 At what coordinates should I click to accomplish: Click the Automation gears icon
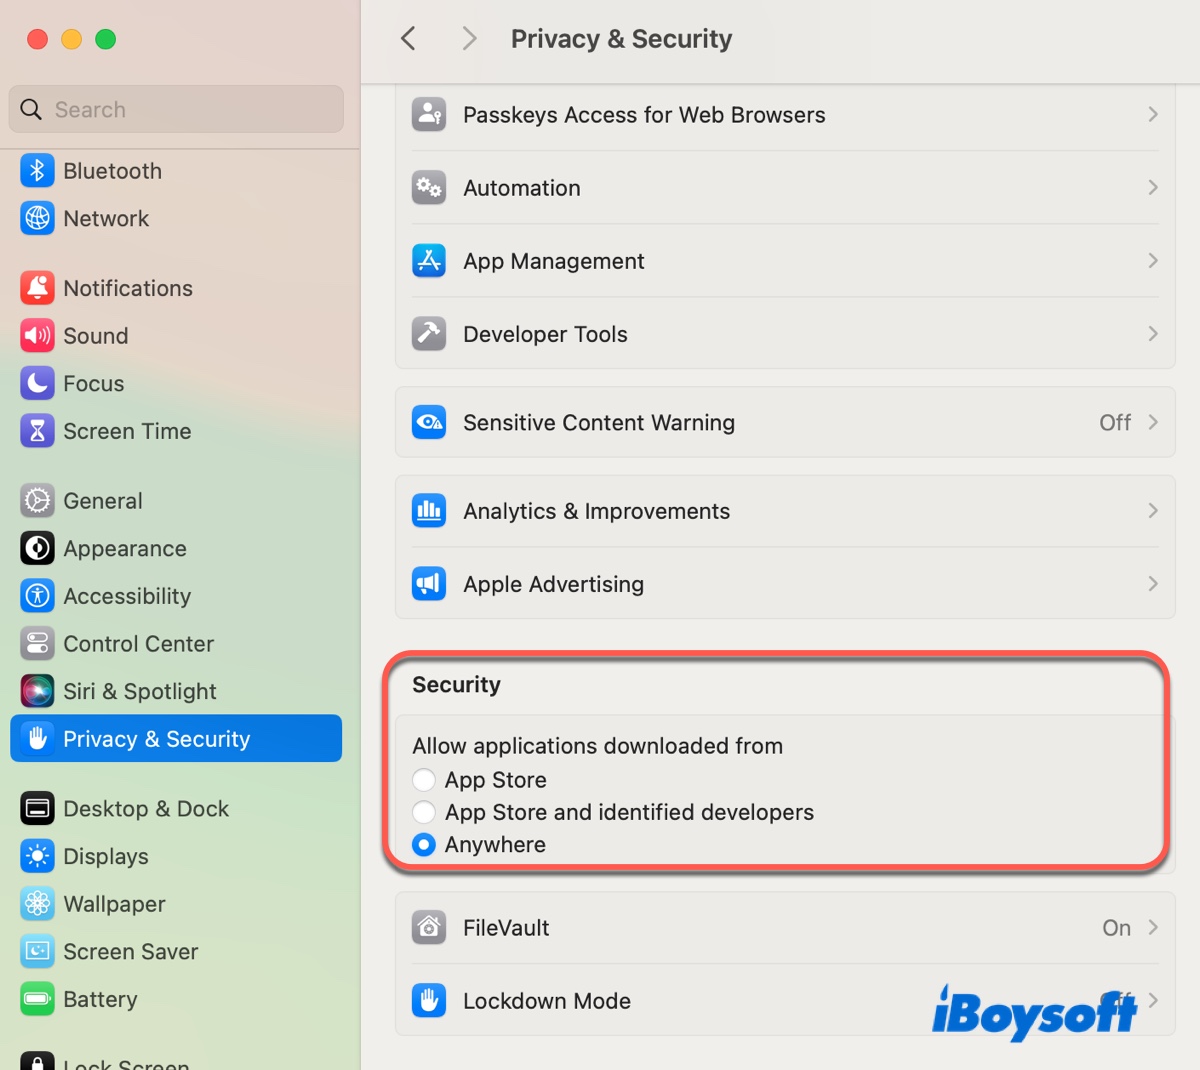[x=429, y=187]
